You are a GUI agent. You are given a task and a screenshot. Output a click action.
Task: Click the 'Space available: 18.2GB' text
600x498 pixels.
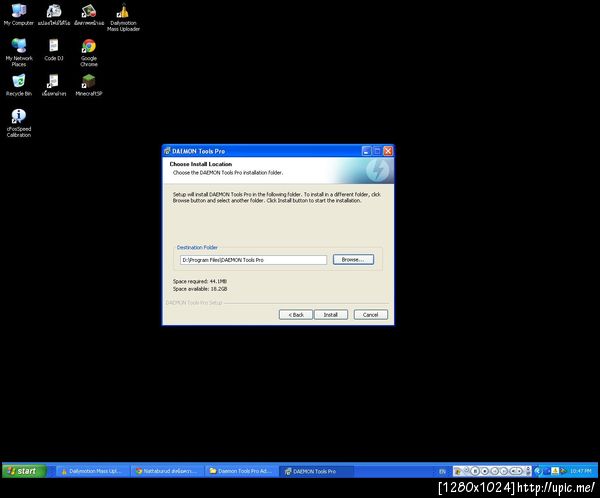click(200, 289)
